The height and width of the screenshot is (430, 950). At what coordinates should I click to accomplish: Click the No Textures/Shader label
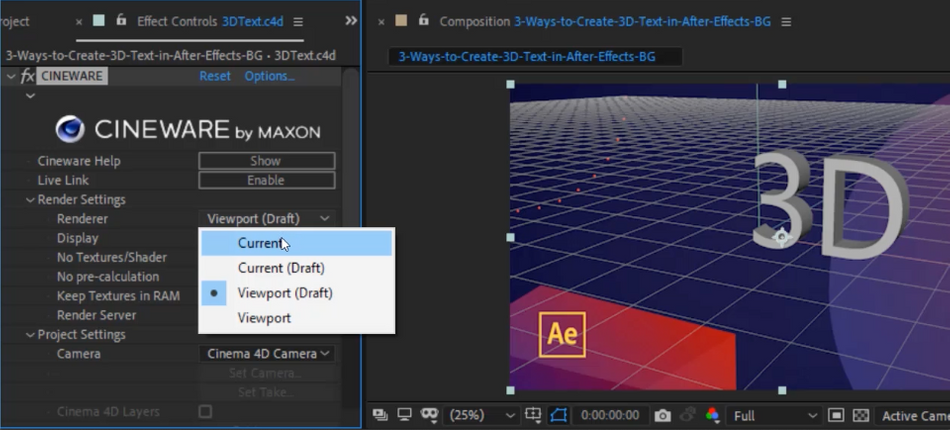[x=111, y=257]
